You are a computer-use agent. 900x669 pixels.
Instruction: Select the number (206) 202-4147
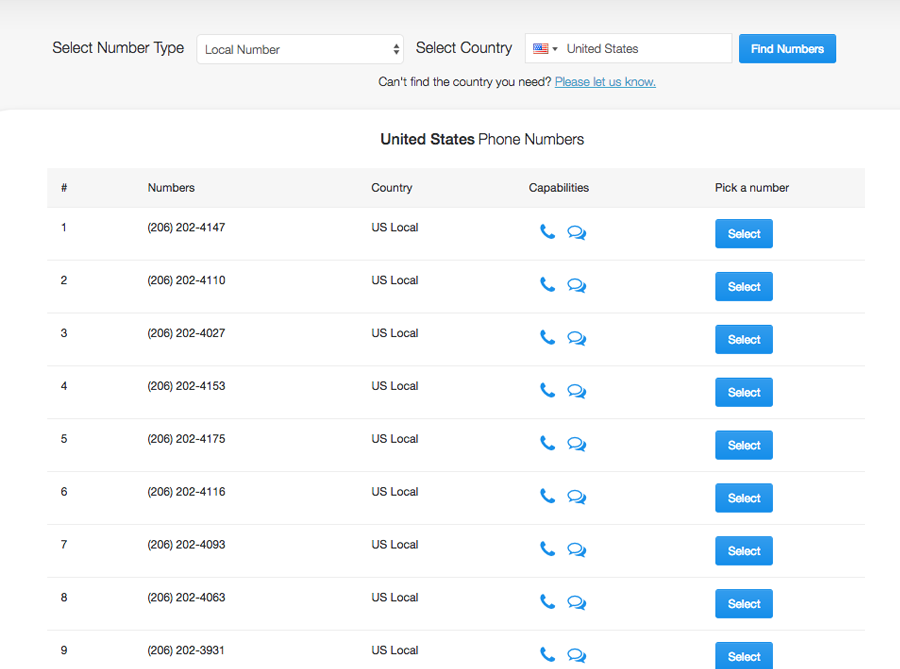(743, 233)
